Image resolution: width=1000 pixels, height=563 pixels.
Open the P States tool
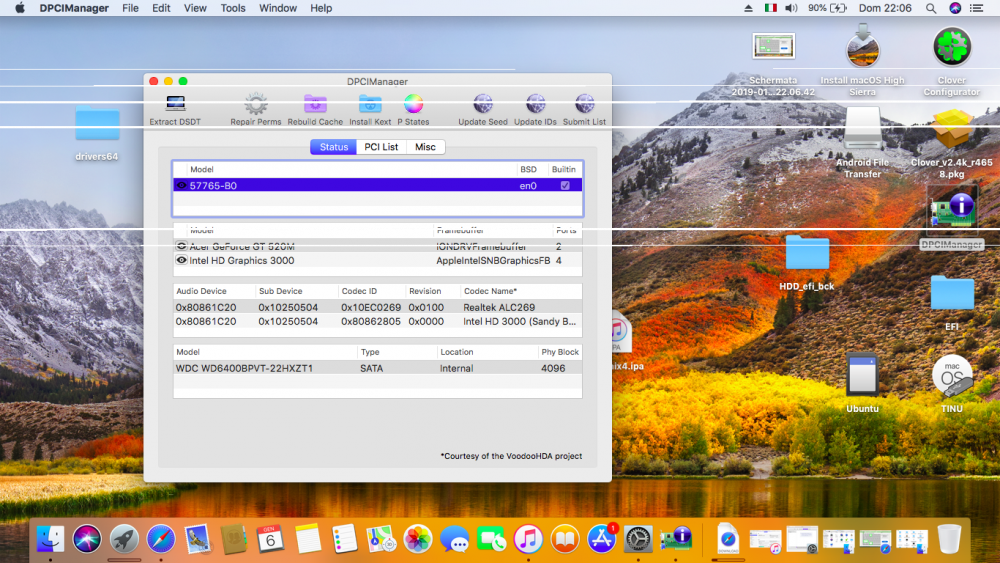[413, 104]
